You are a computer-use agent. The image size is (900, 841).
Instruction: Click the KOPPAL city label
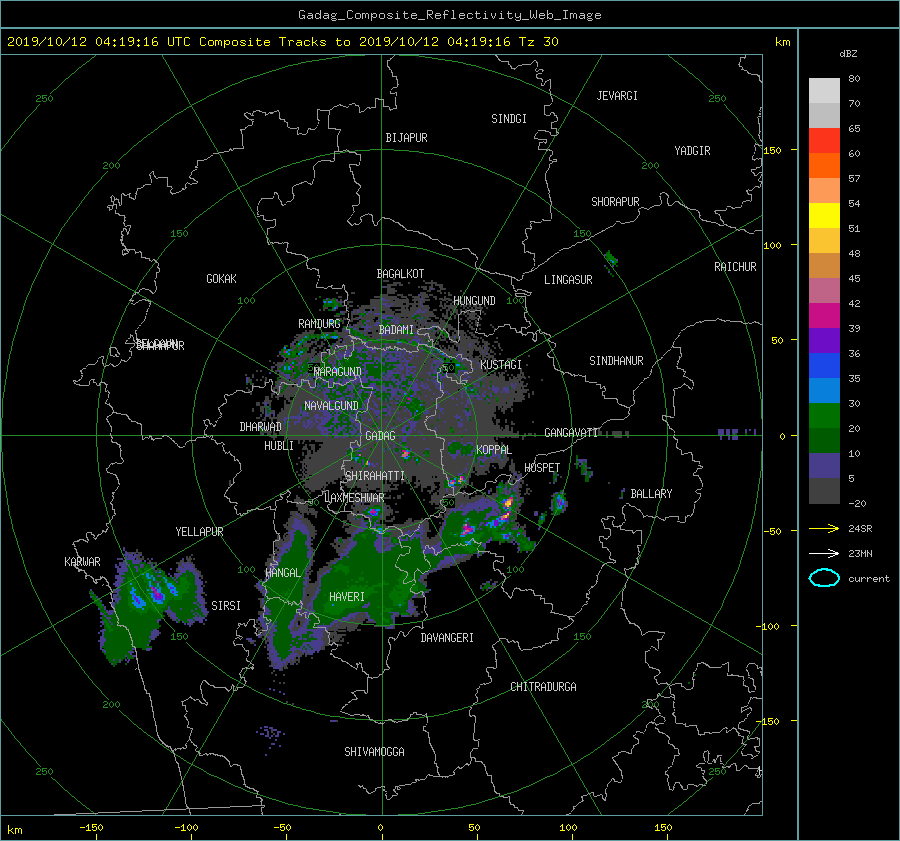pyautogui.click(x=494, y=450)
